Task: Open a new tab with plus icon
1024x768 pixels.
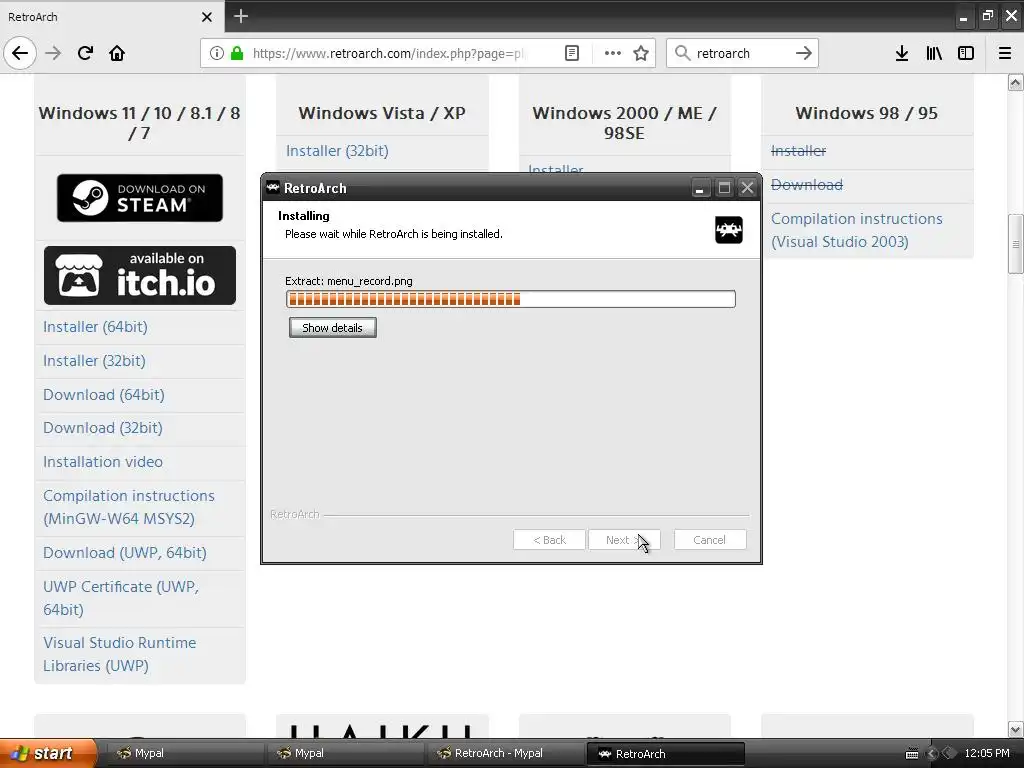Action: click(241, 16)
